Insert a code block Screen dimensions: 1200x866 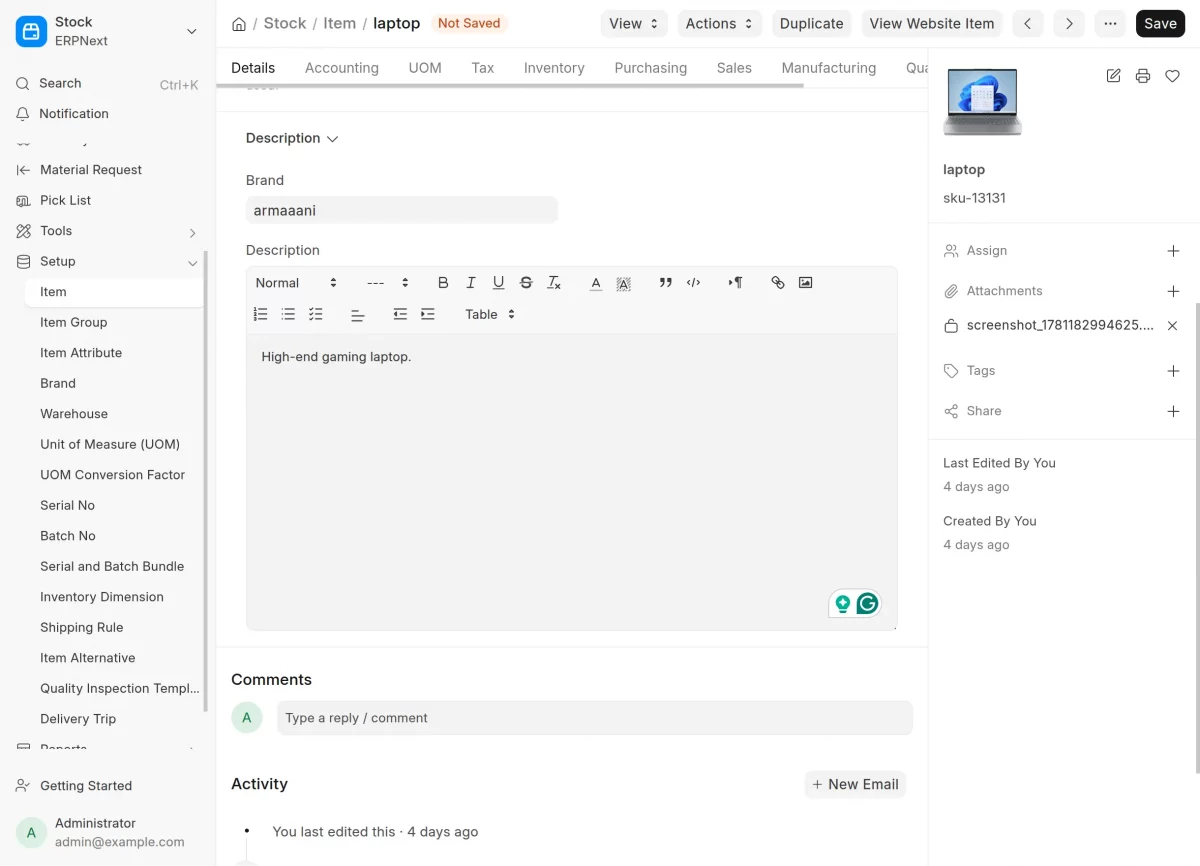click(693, 283)
